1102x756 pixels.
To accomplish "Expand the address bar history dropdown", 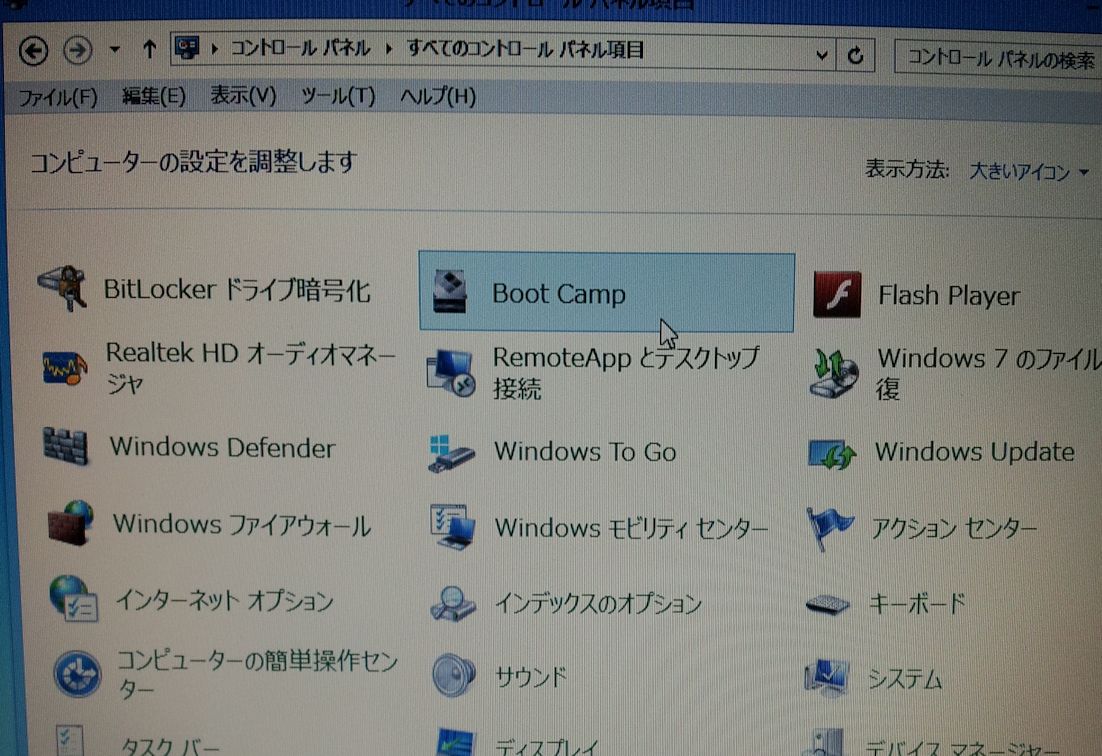I will 822,54.
